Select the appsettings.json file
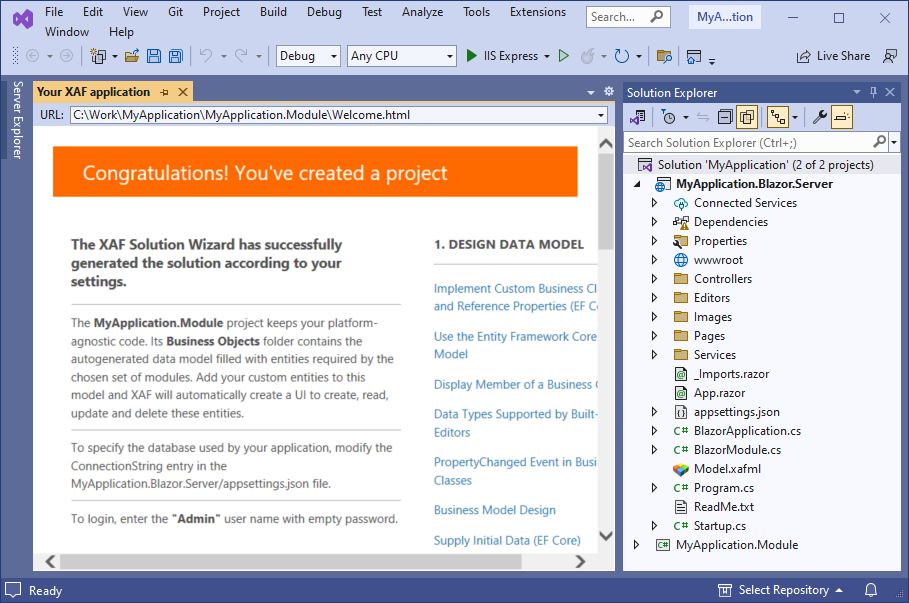909x603 pixels. point(736,412)
